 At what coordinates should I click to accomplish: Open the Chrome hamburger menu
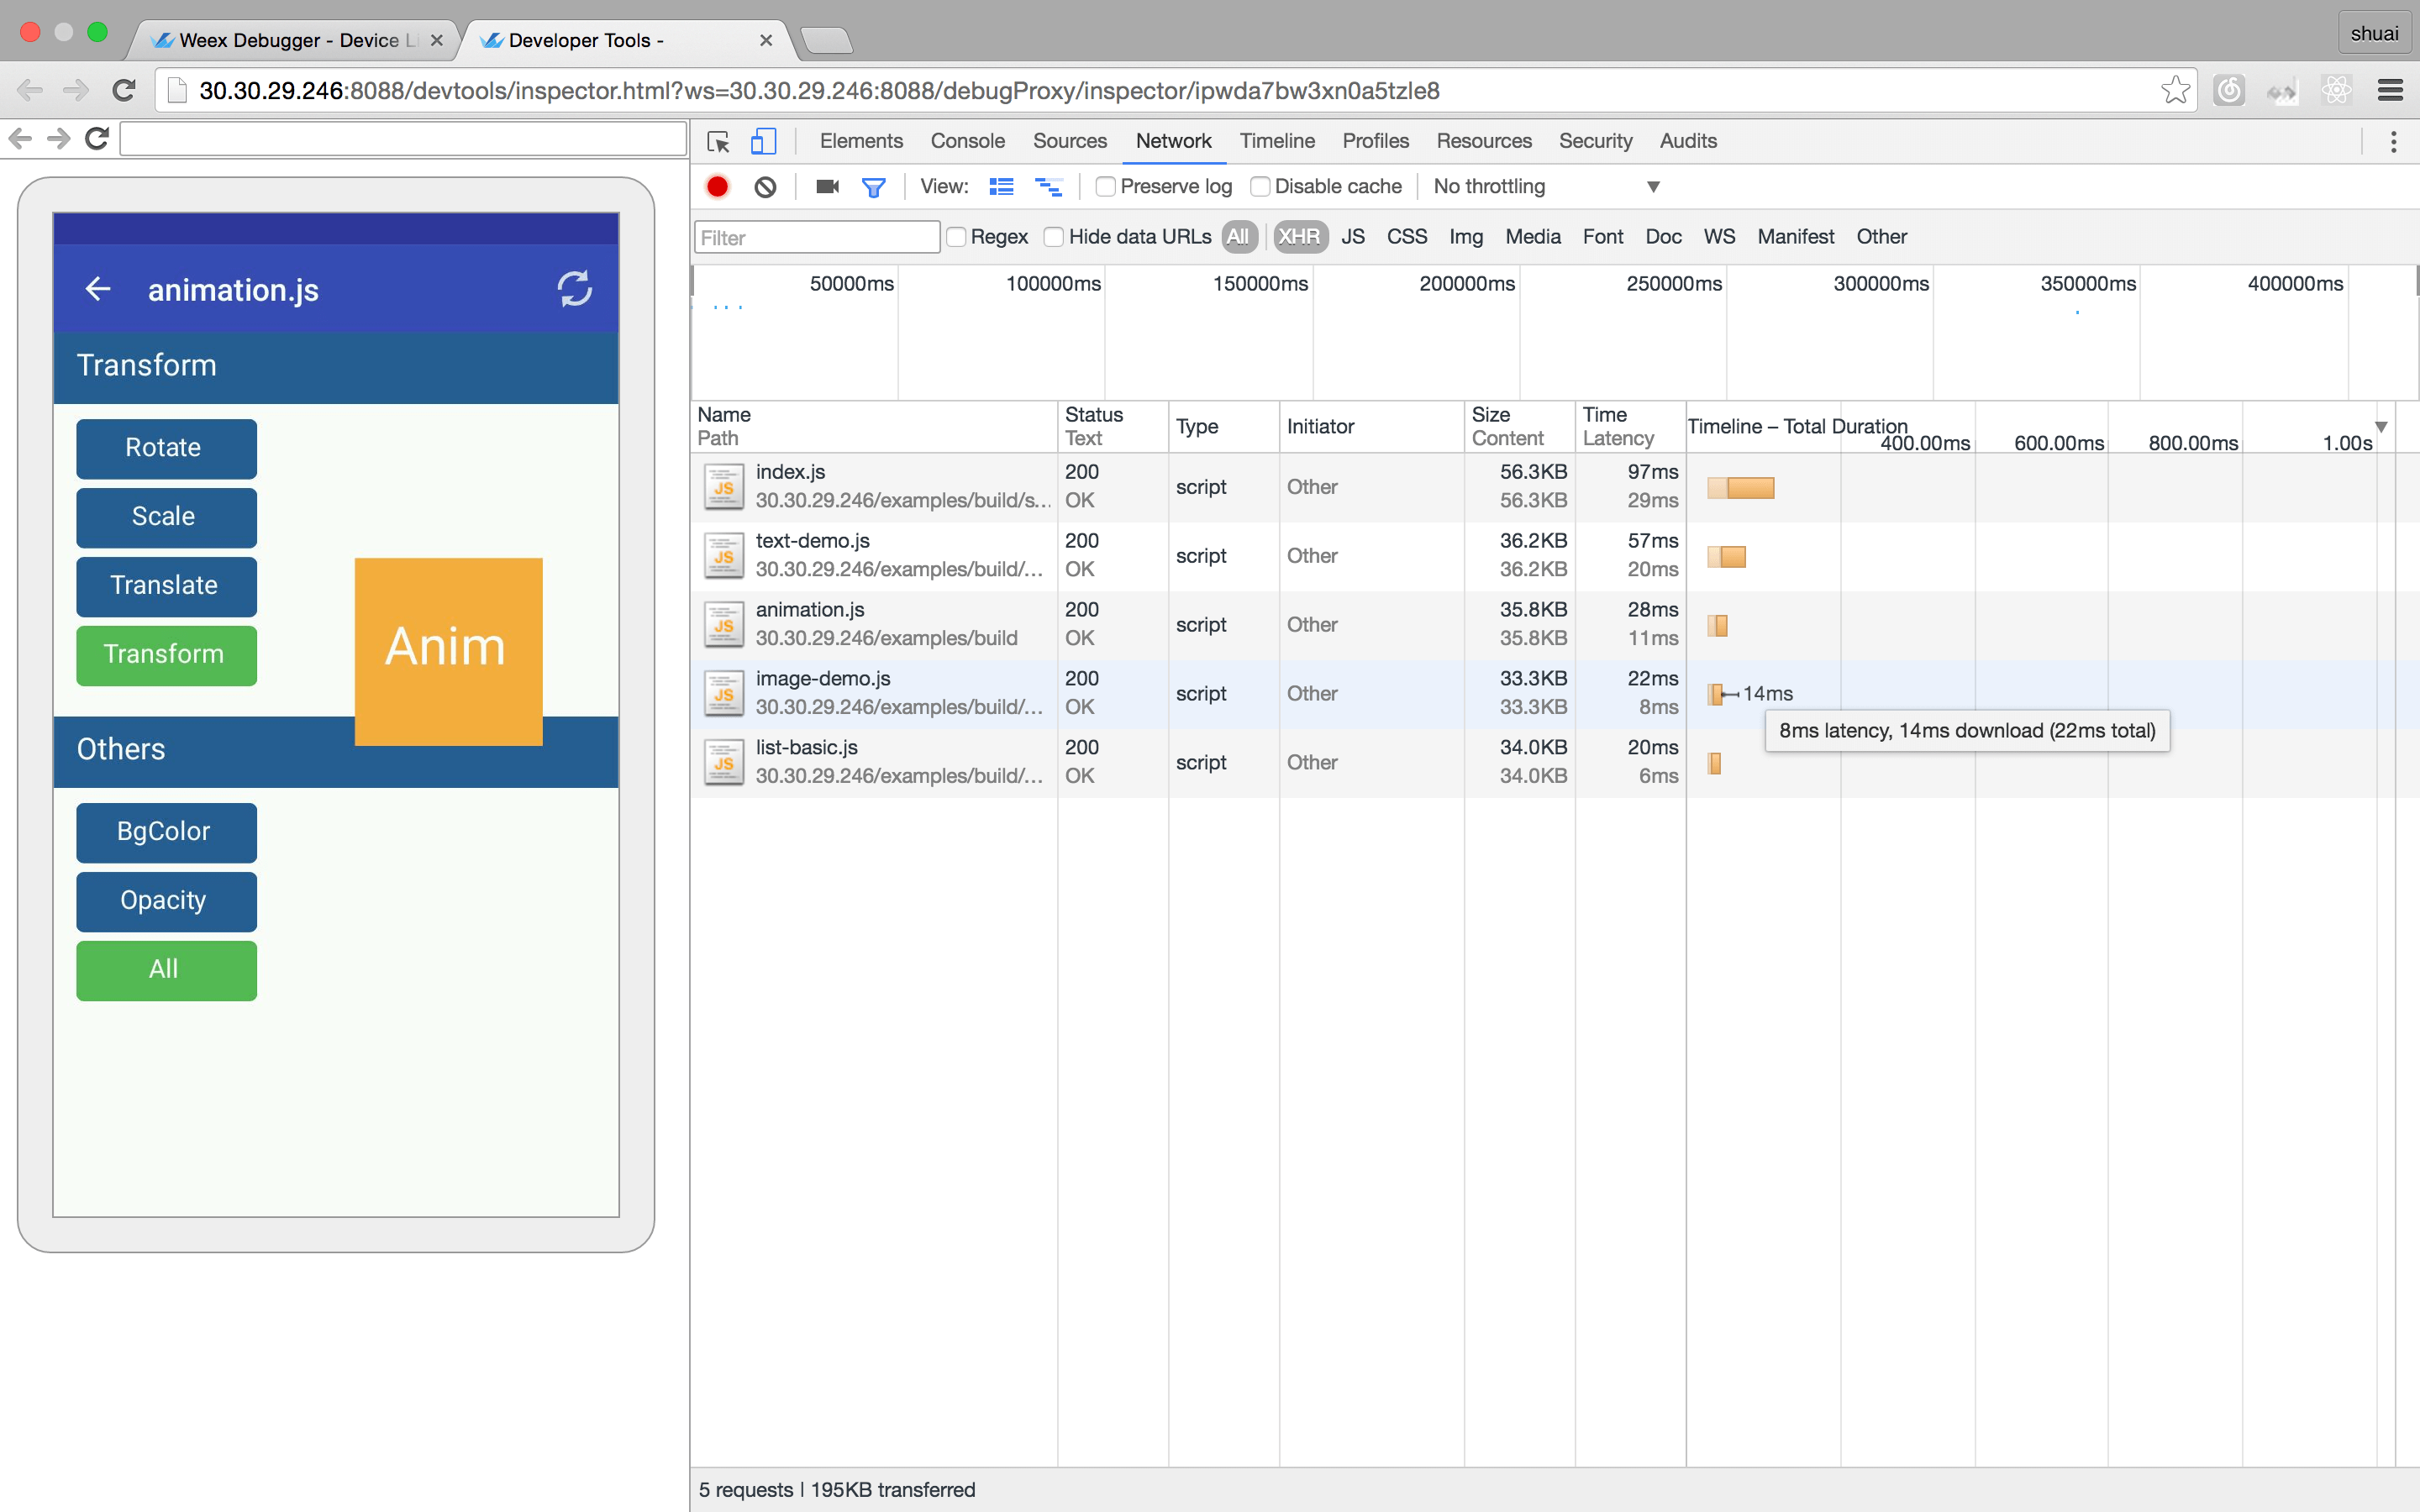pos(2390,90)
